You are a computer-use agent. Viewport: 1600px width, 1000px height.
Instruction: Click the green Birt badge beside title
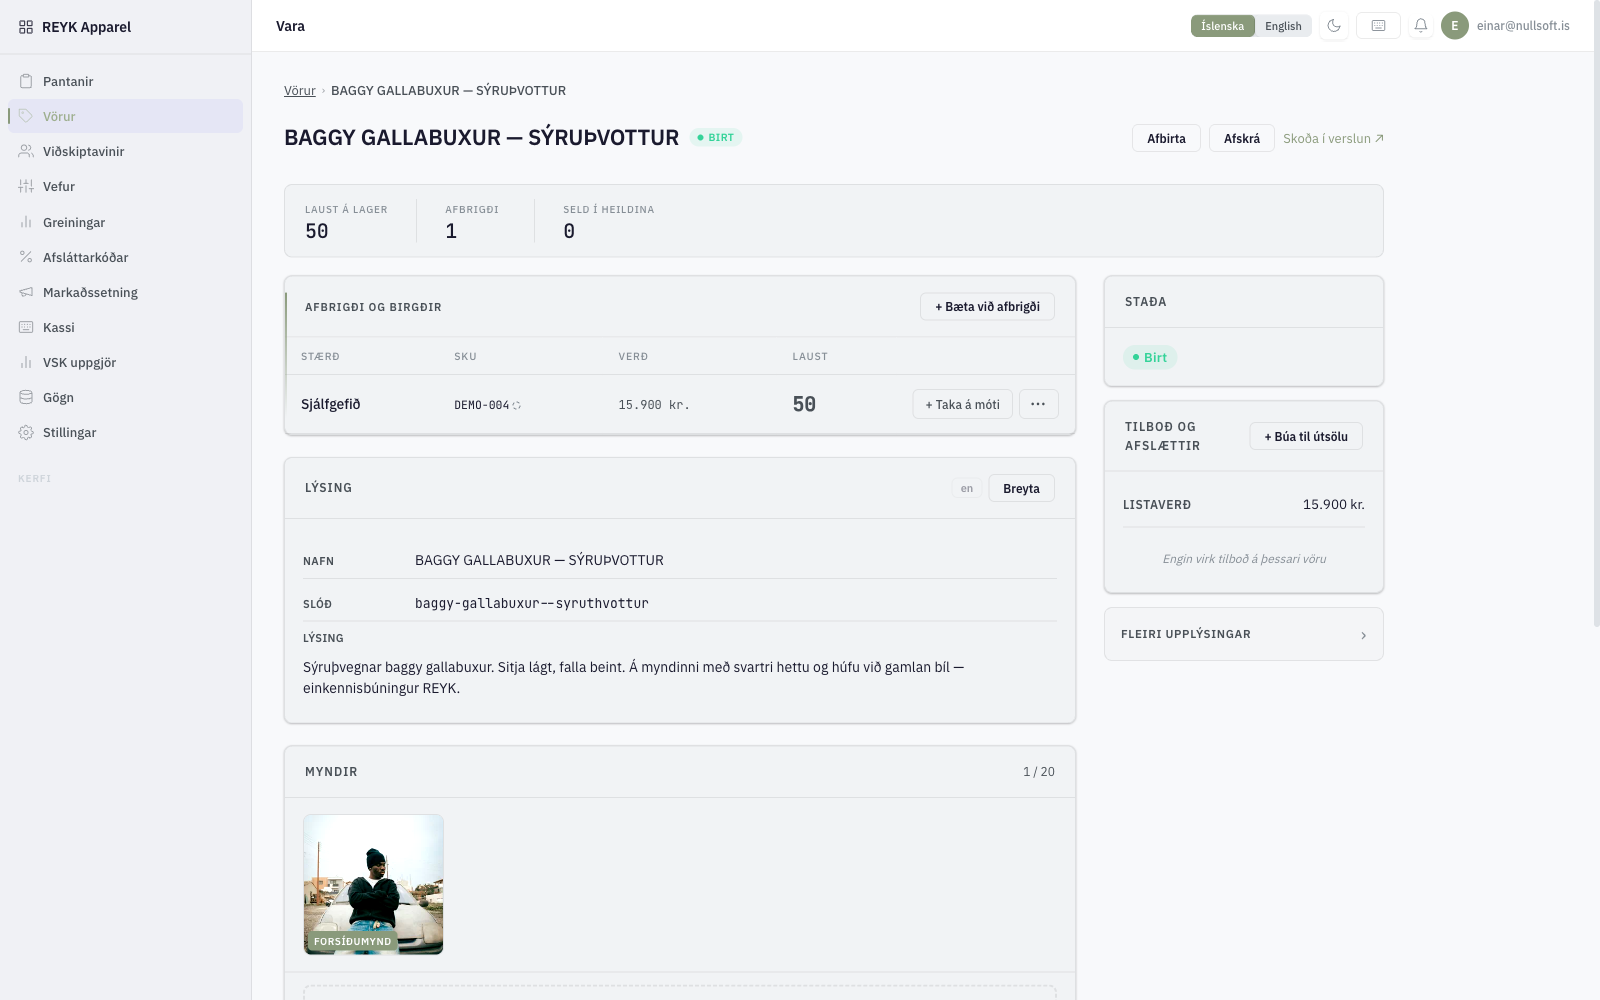point(716,137)
